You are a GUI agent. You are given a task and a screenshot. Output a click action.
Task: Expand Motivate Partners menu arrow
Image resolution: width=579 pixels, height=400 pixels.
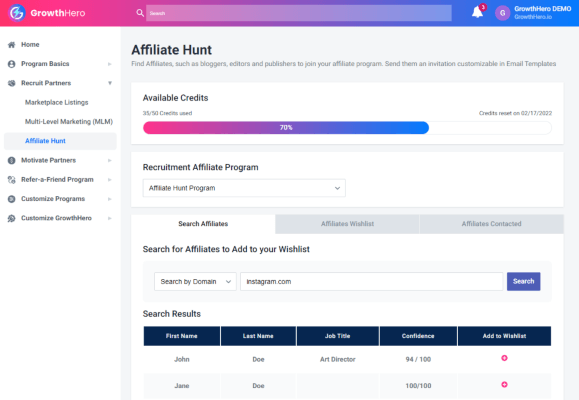tap(110, 160)
